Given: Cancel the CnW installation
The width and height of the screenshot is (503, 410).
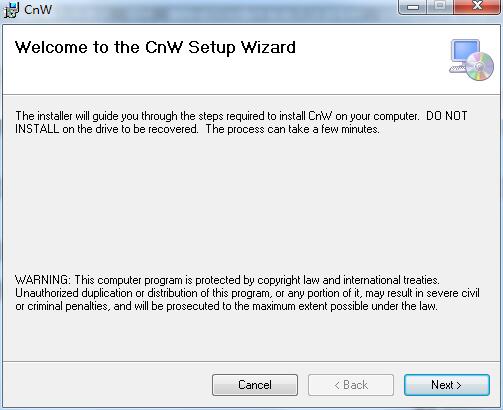Looking at the screenshot, I should click(255, 385).
